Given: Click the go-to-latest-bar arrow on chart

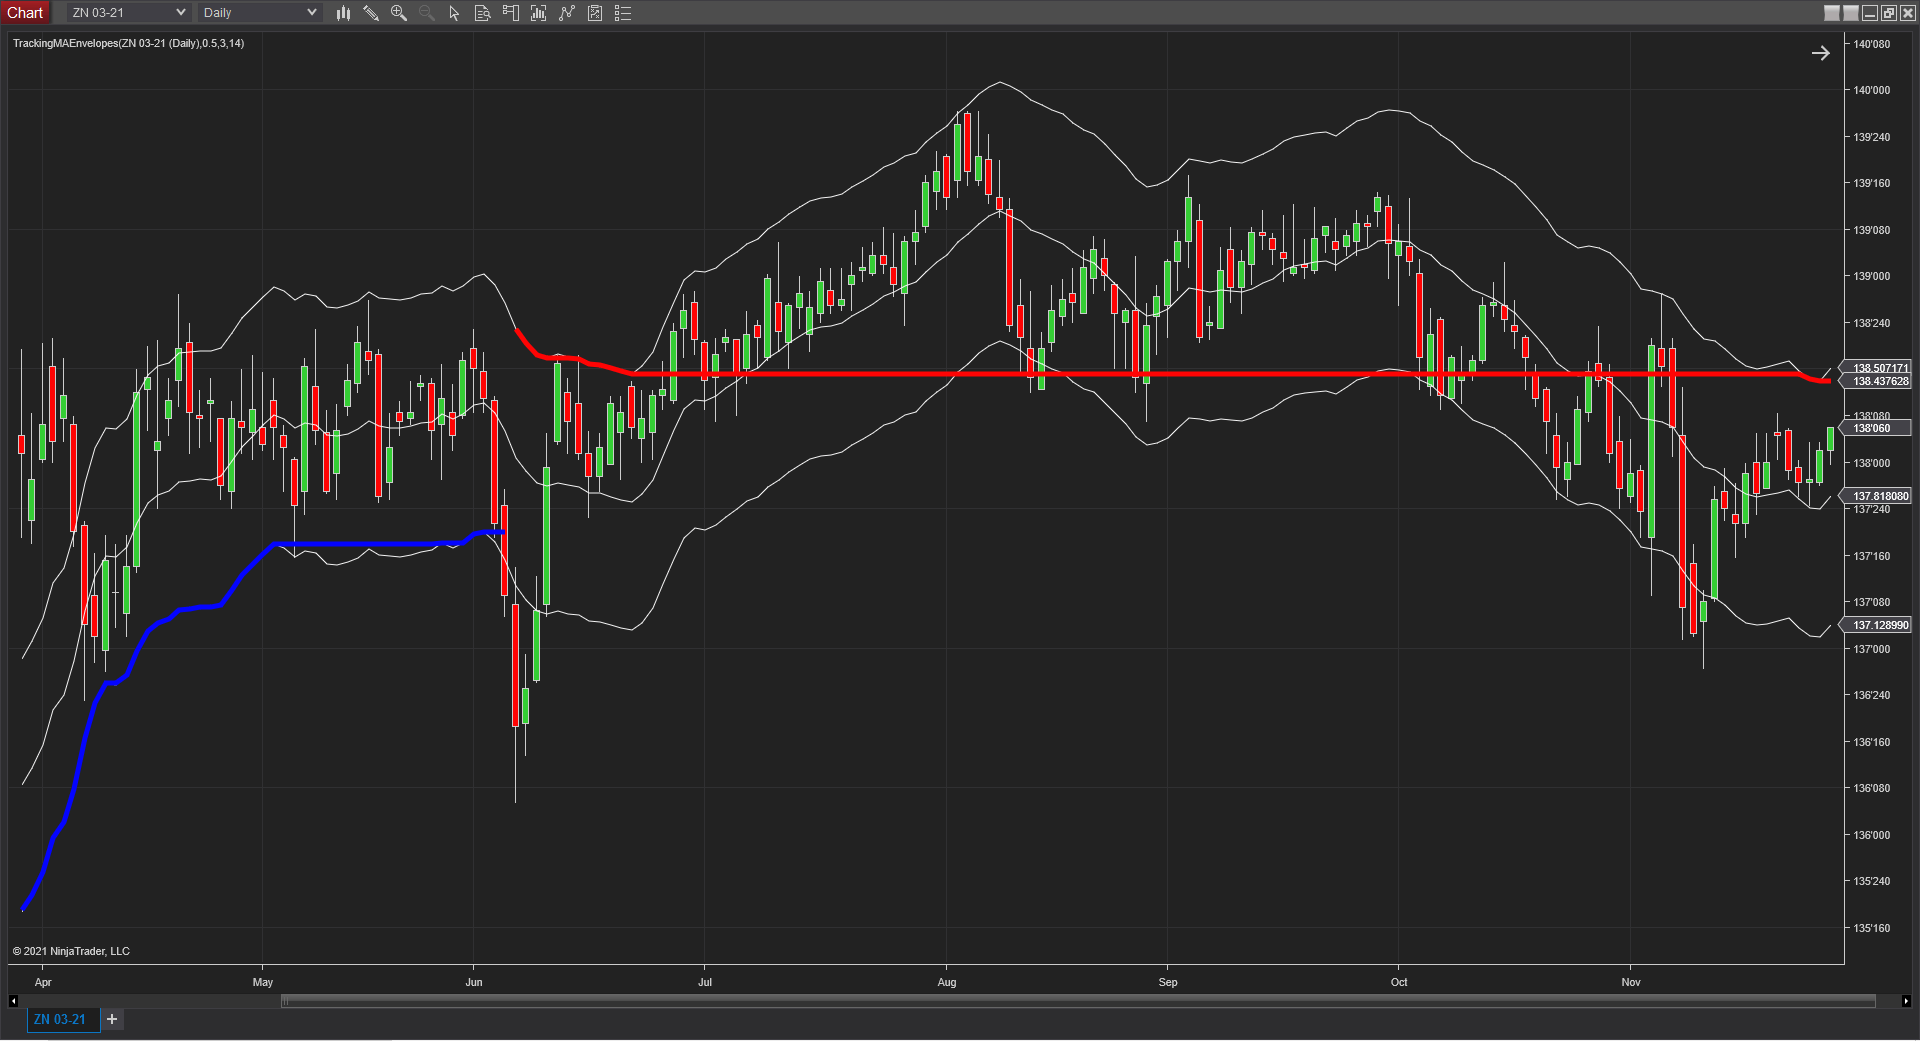Looking at the screenshot, I should coord(1822,53).
